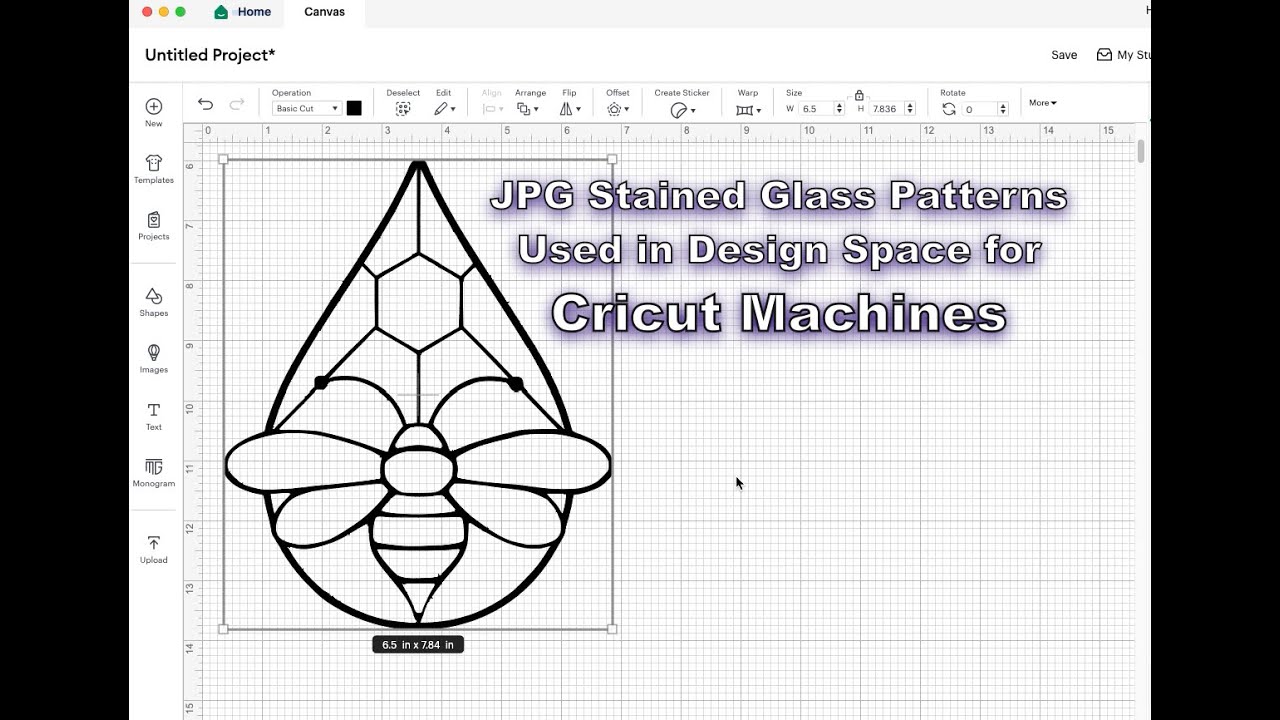Click the width stepper arrows
The width and height of the screenshot is (1280, 720).
[x=841, y=109]
